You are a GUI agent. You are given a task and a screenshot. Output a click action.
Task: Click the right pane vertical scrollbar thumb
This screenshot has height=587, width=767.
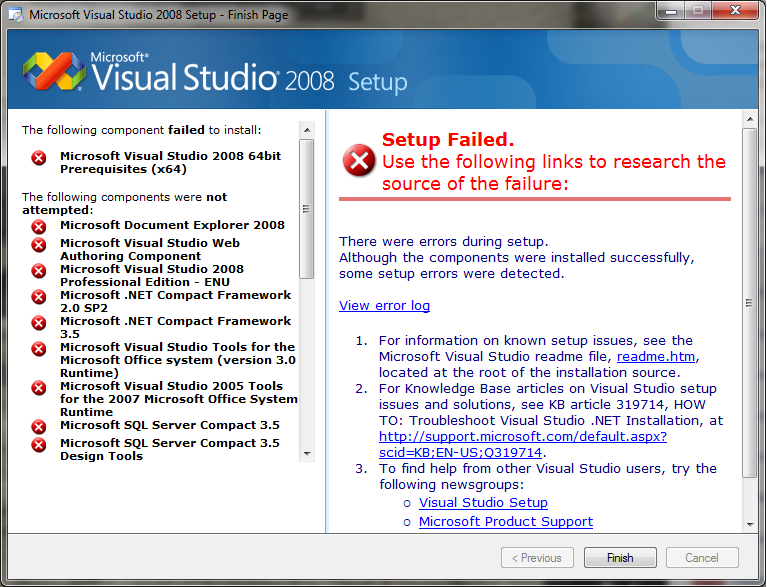749,302
